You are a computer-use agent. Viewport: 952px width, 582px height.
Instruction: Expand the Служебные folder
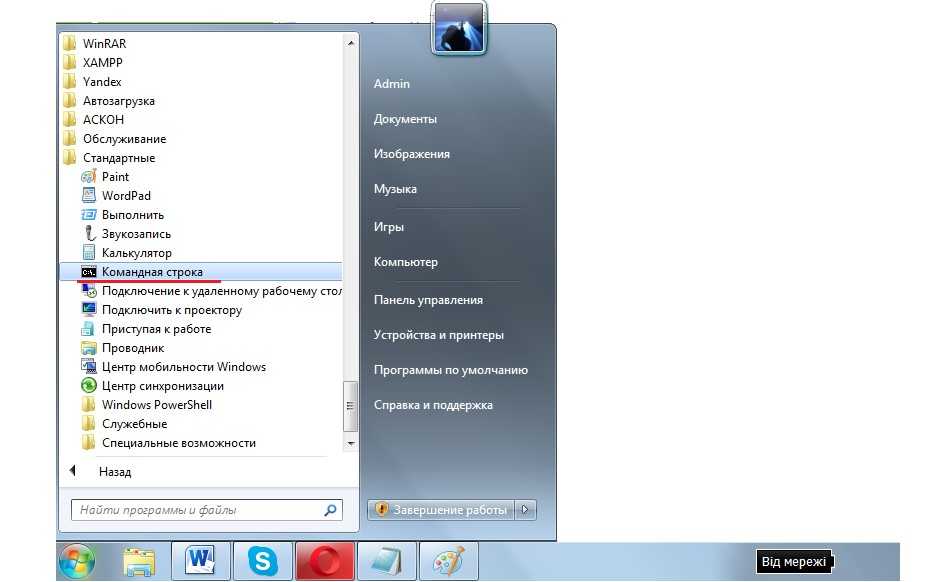coord(134,424)
